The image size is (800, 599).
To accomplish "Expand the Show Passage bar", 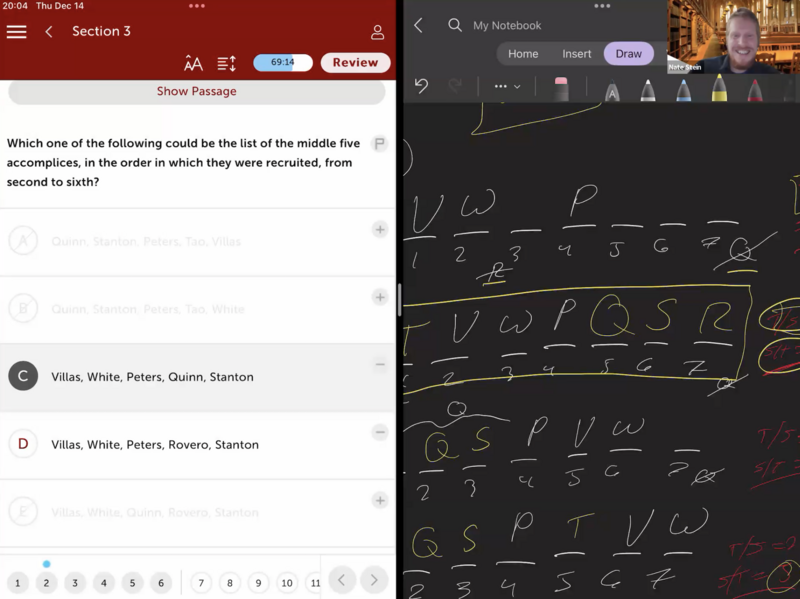I will tap(197, 91).
